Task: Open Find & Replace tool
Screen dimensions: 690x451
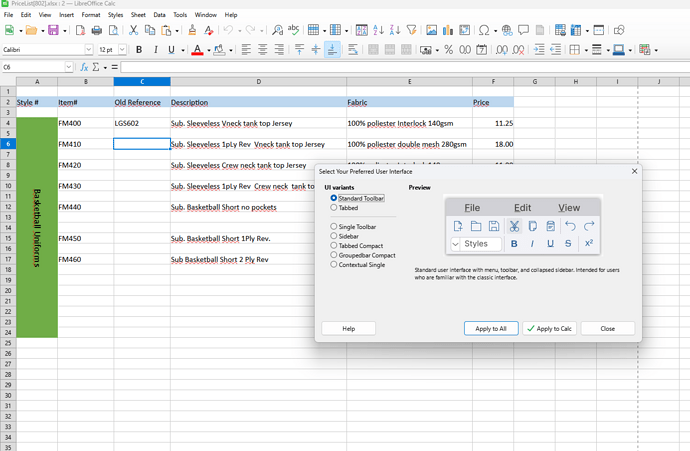Action: tap(276, 31)
